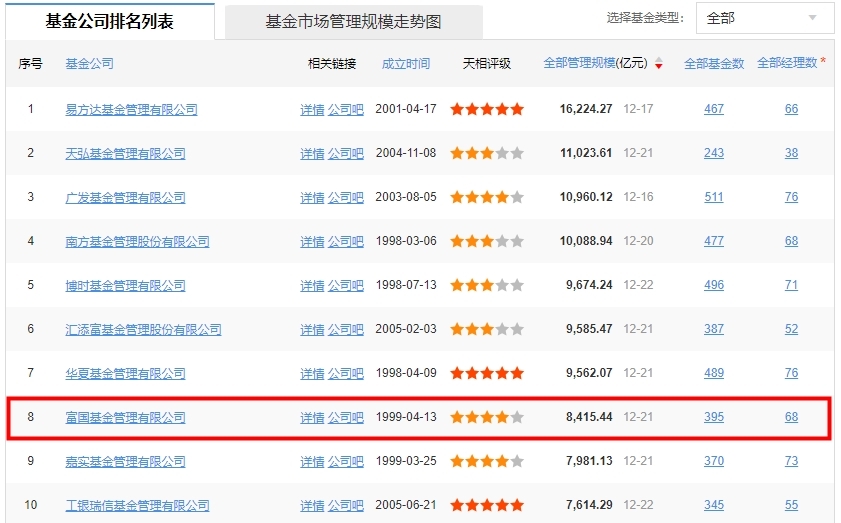
Task: Select scale value 8,415.44
Action: point(589,417)
